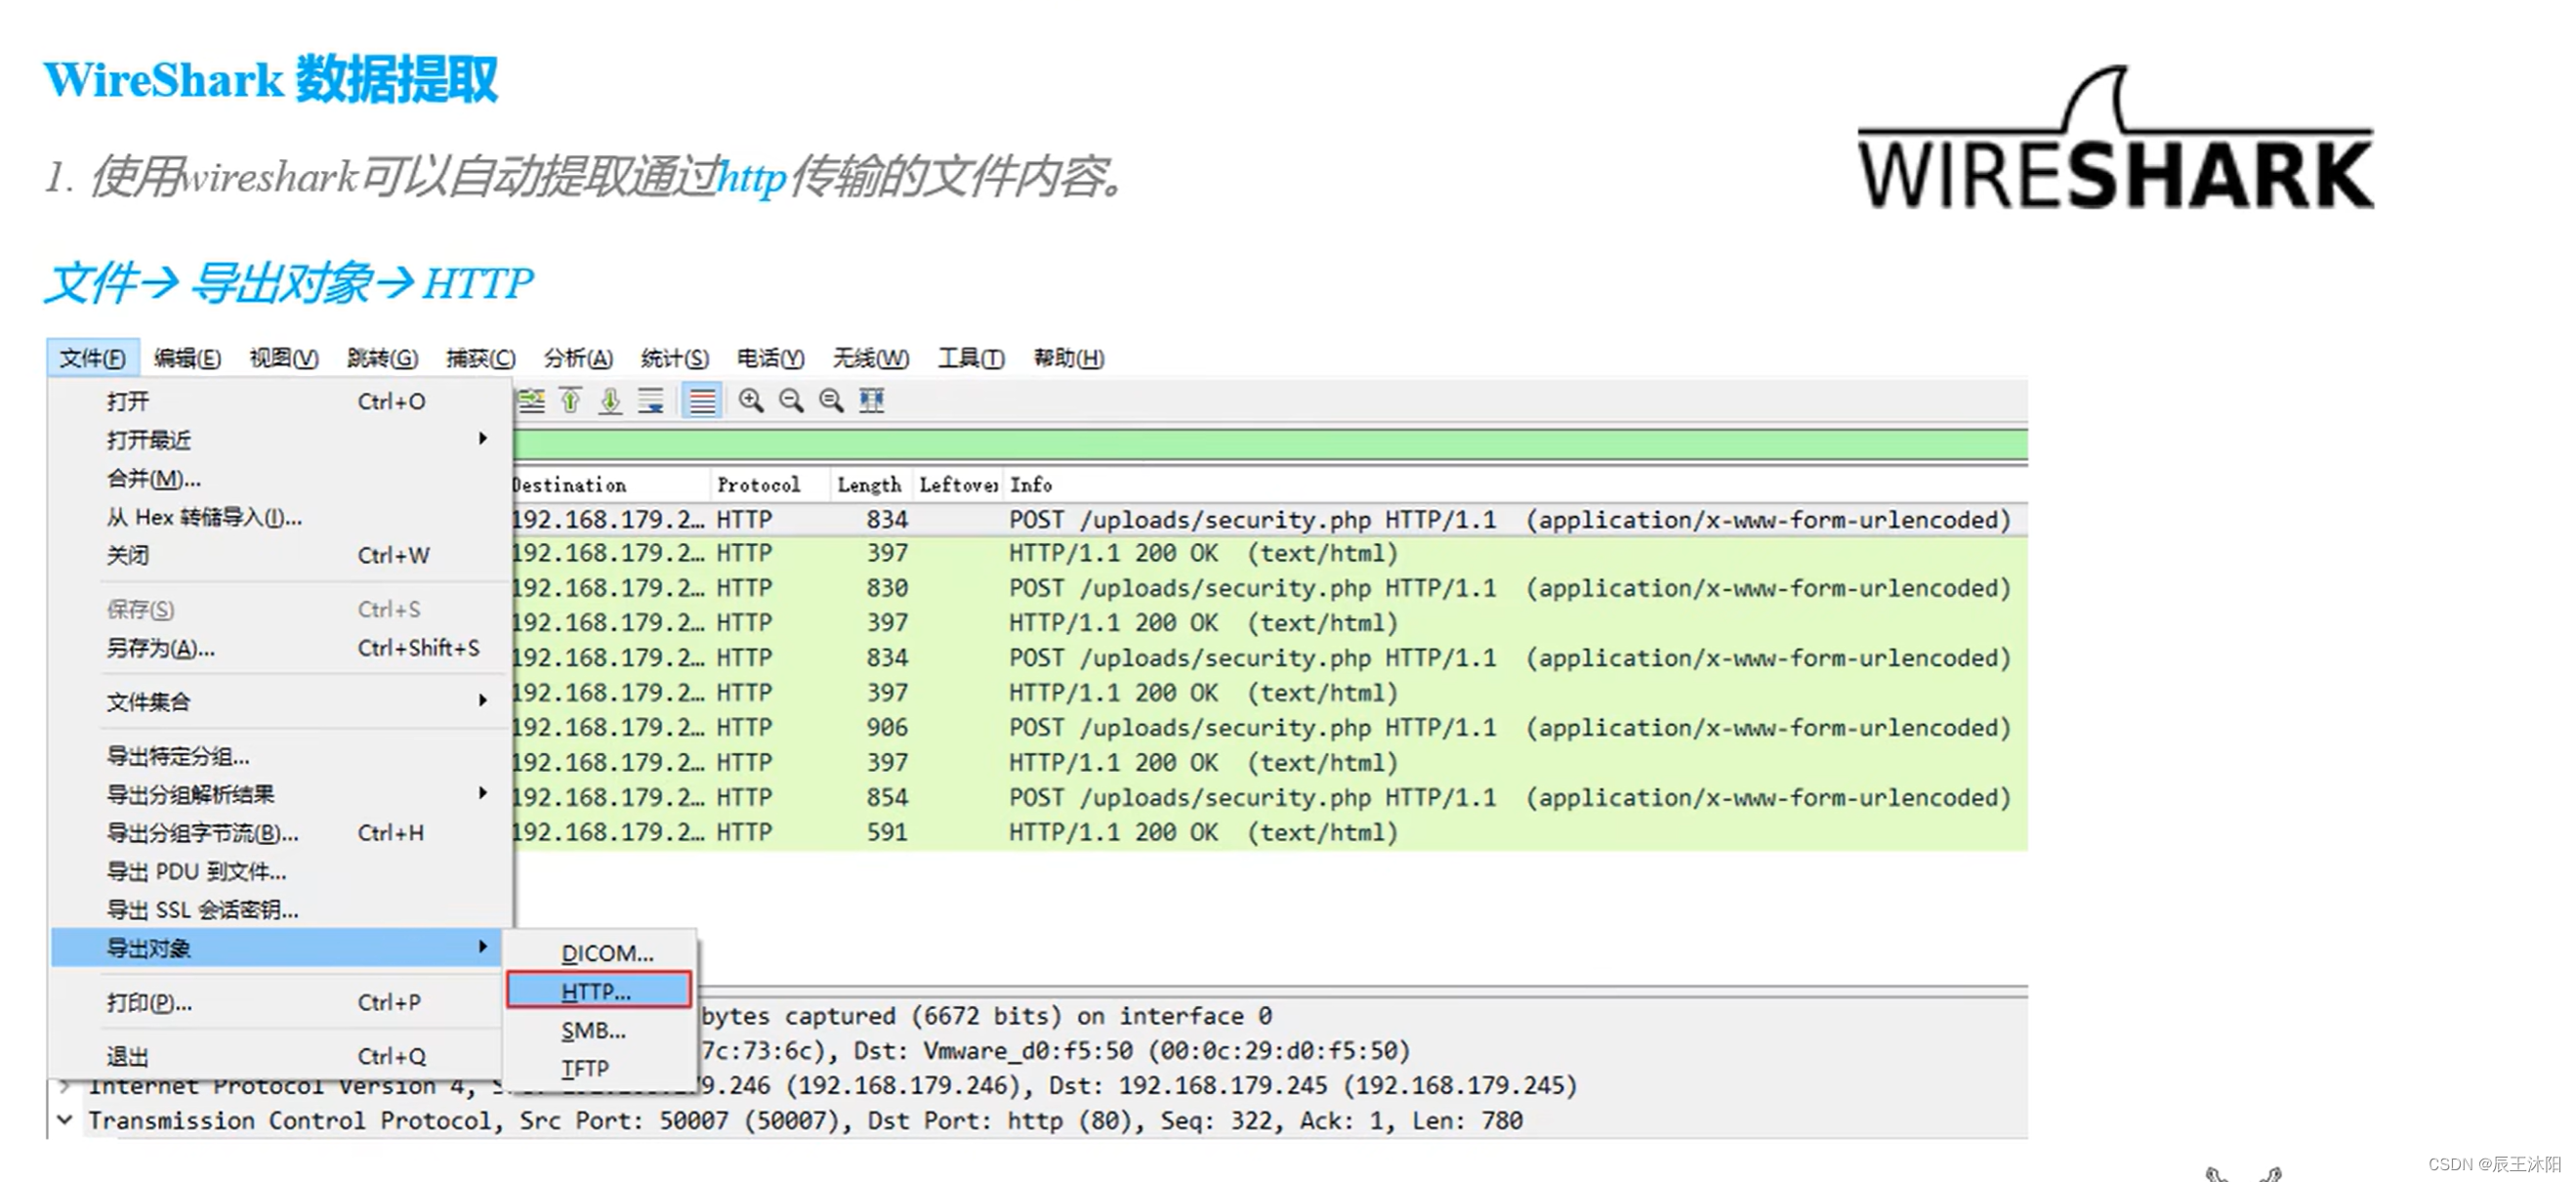Viewport: 2576px width, 1182px height.
Task: Expand the 导出对象 submenu
Action: (277, 948)
